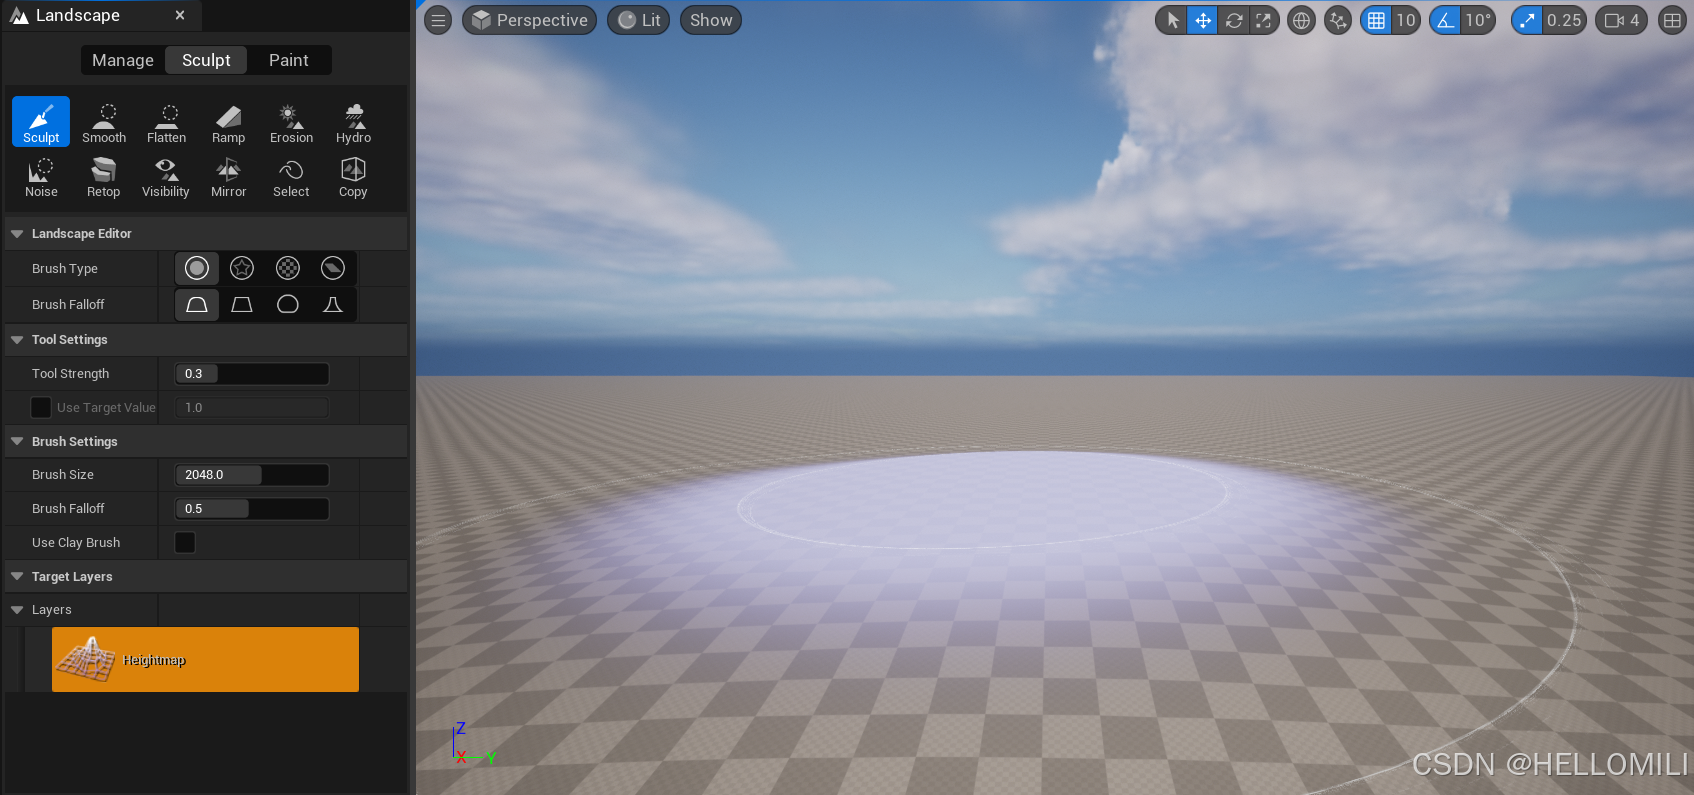
Task: Click the "Brush Type" label
Action: (65, 269)
